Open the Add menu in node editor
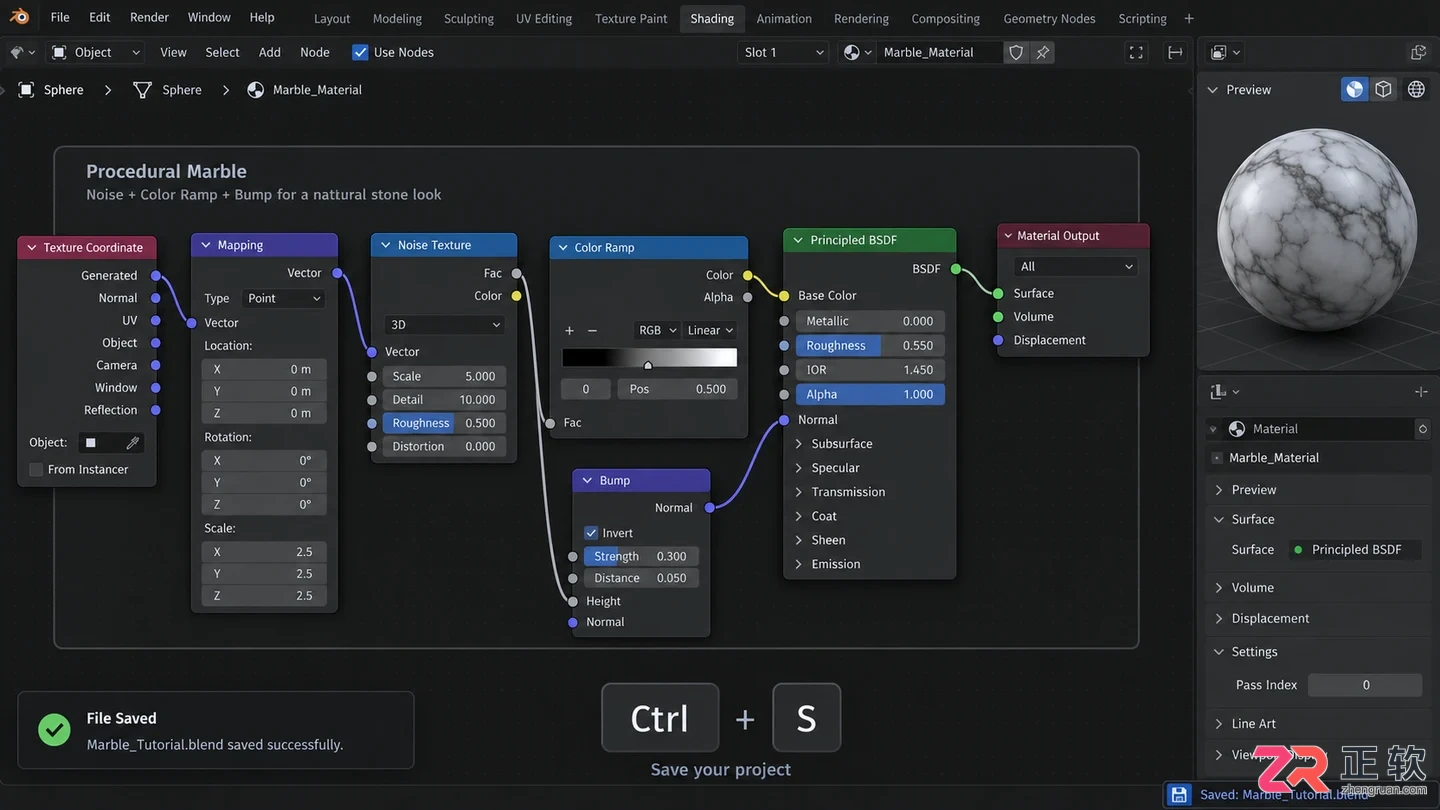This screenshot has width=1440, height=810. pyautogui.click(x=270, y=52)
